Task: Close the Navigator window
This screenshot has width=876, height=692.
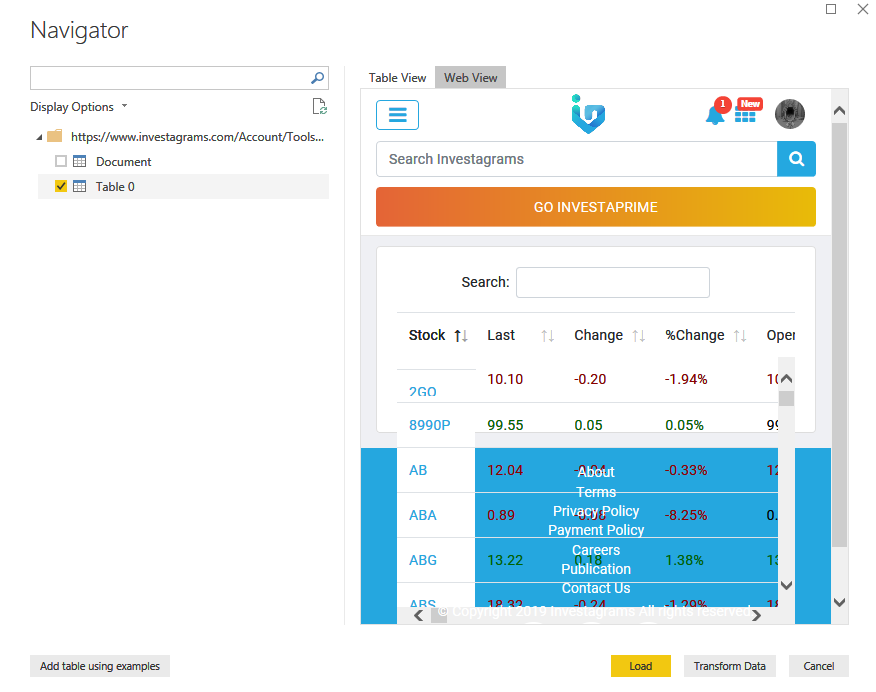Action: 863,9
